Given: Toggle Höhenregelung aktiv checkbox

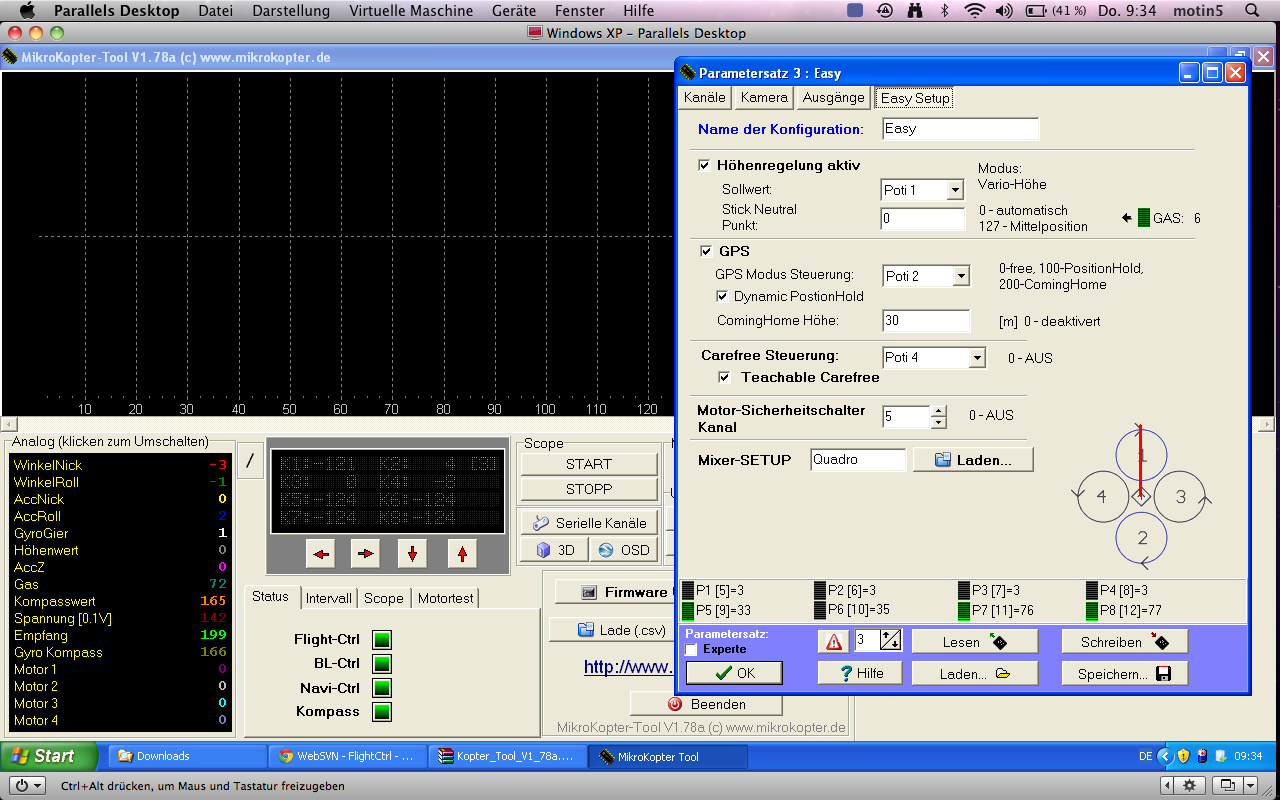Looking at the screenshot, I should (x=704, y=165).
